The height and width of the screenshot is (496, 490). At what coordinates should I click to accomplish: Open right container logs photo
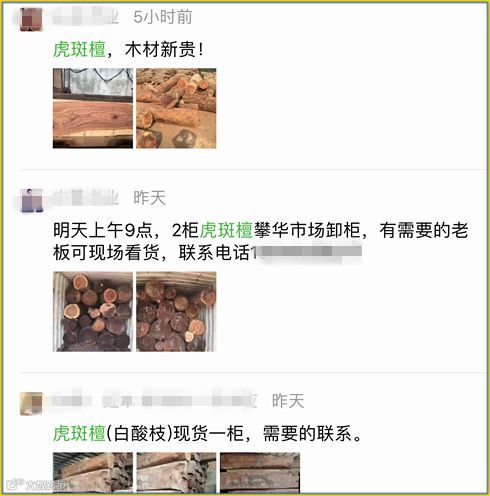coord(176,312)
